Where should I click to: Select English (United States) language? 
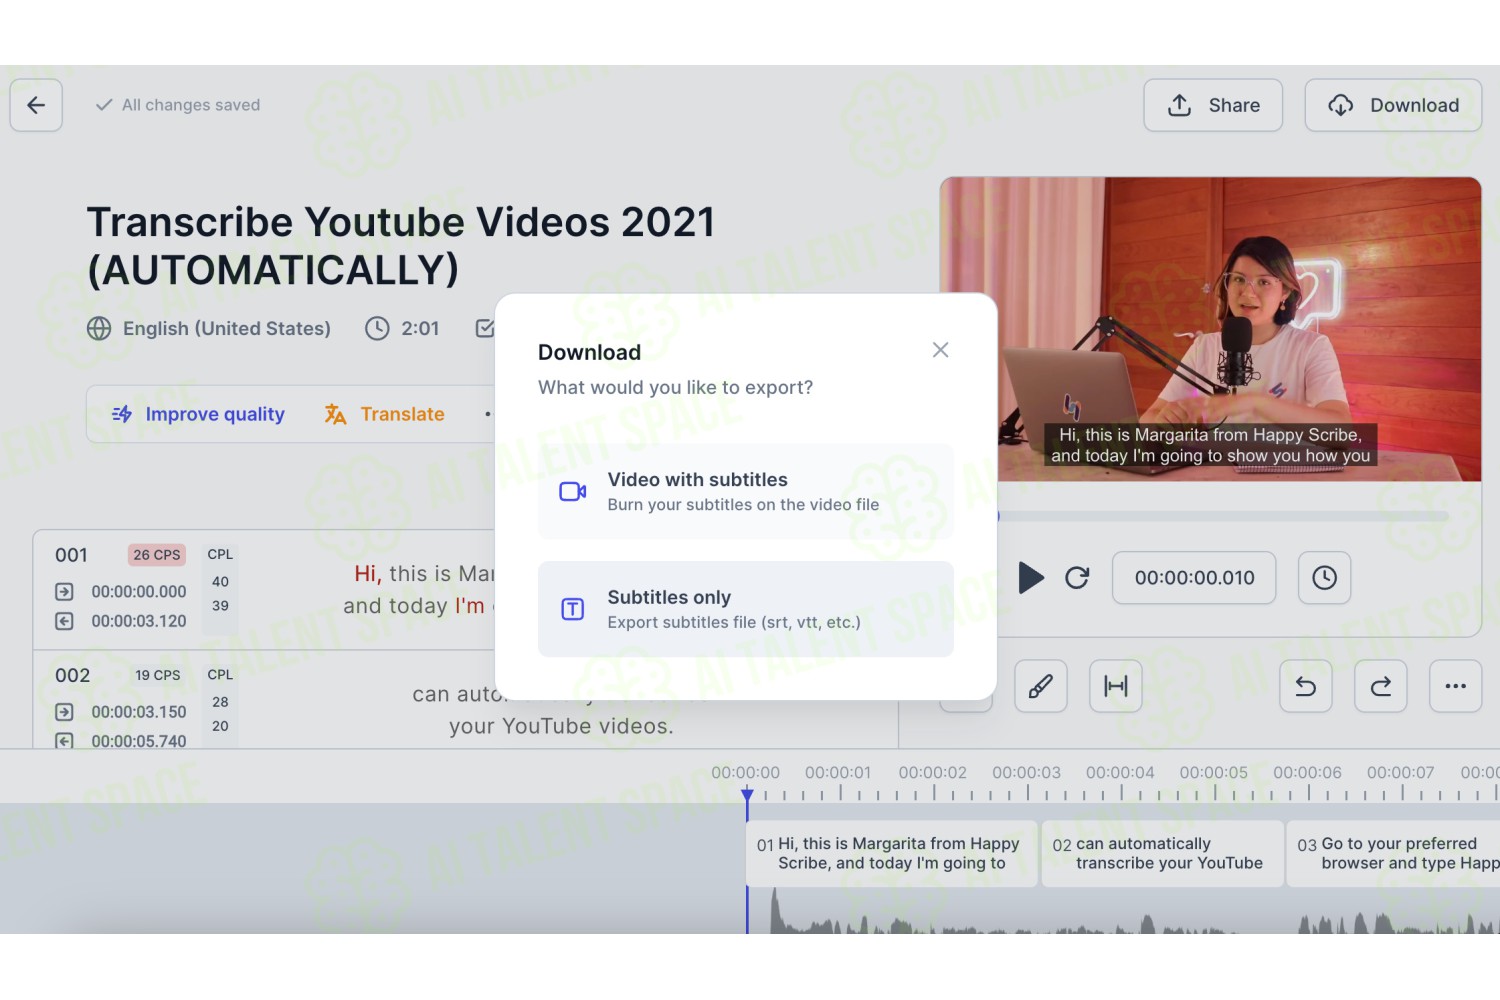[226, 328]
